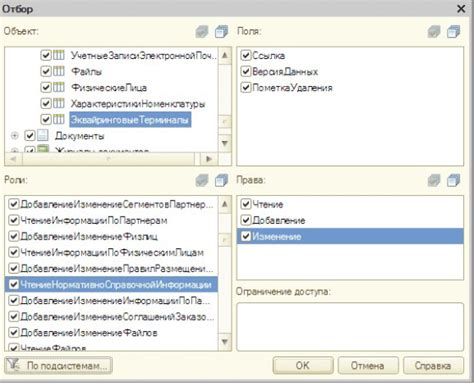Select ХарактеристикиНоменклатуры in object tree
The width and height of the screenshot is (474, 386).
point(138,104)
